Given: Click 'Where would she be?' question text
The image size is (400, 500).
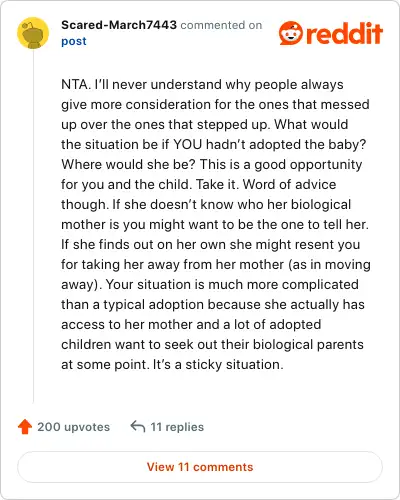Looking at the screenshot, I should point(128,164).
